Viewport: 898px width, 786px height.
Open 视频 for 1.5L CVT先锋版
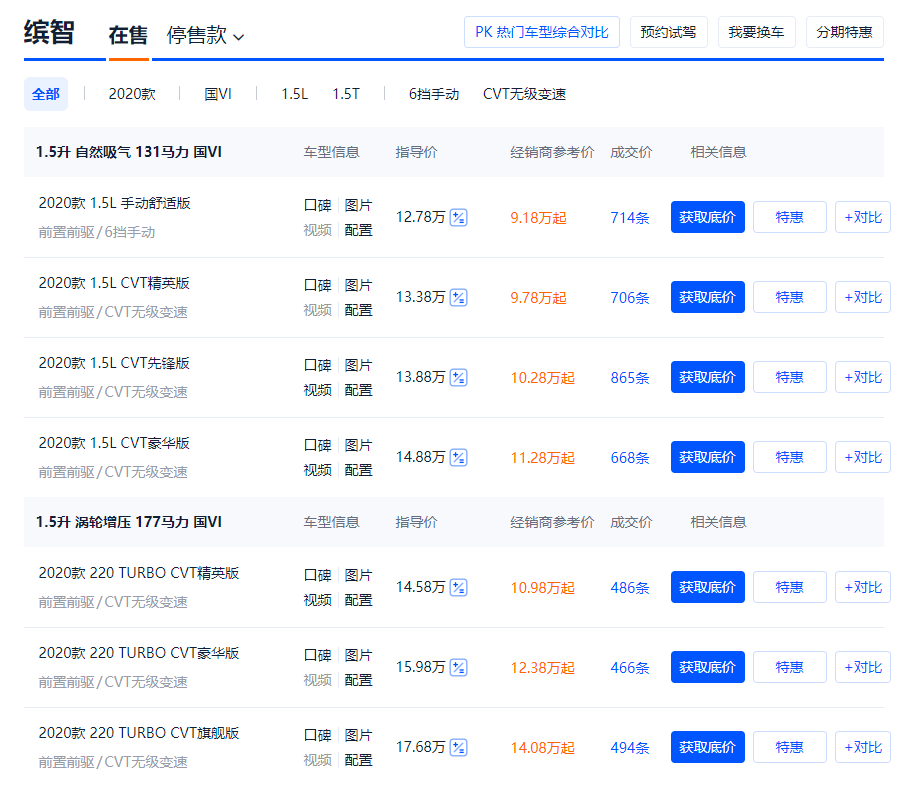[x=317, y=390]
